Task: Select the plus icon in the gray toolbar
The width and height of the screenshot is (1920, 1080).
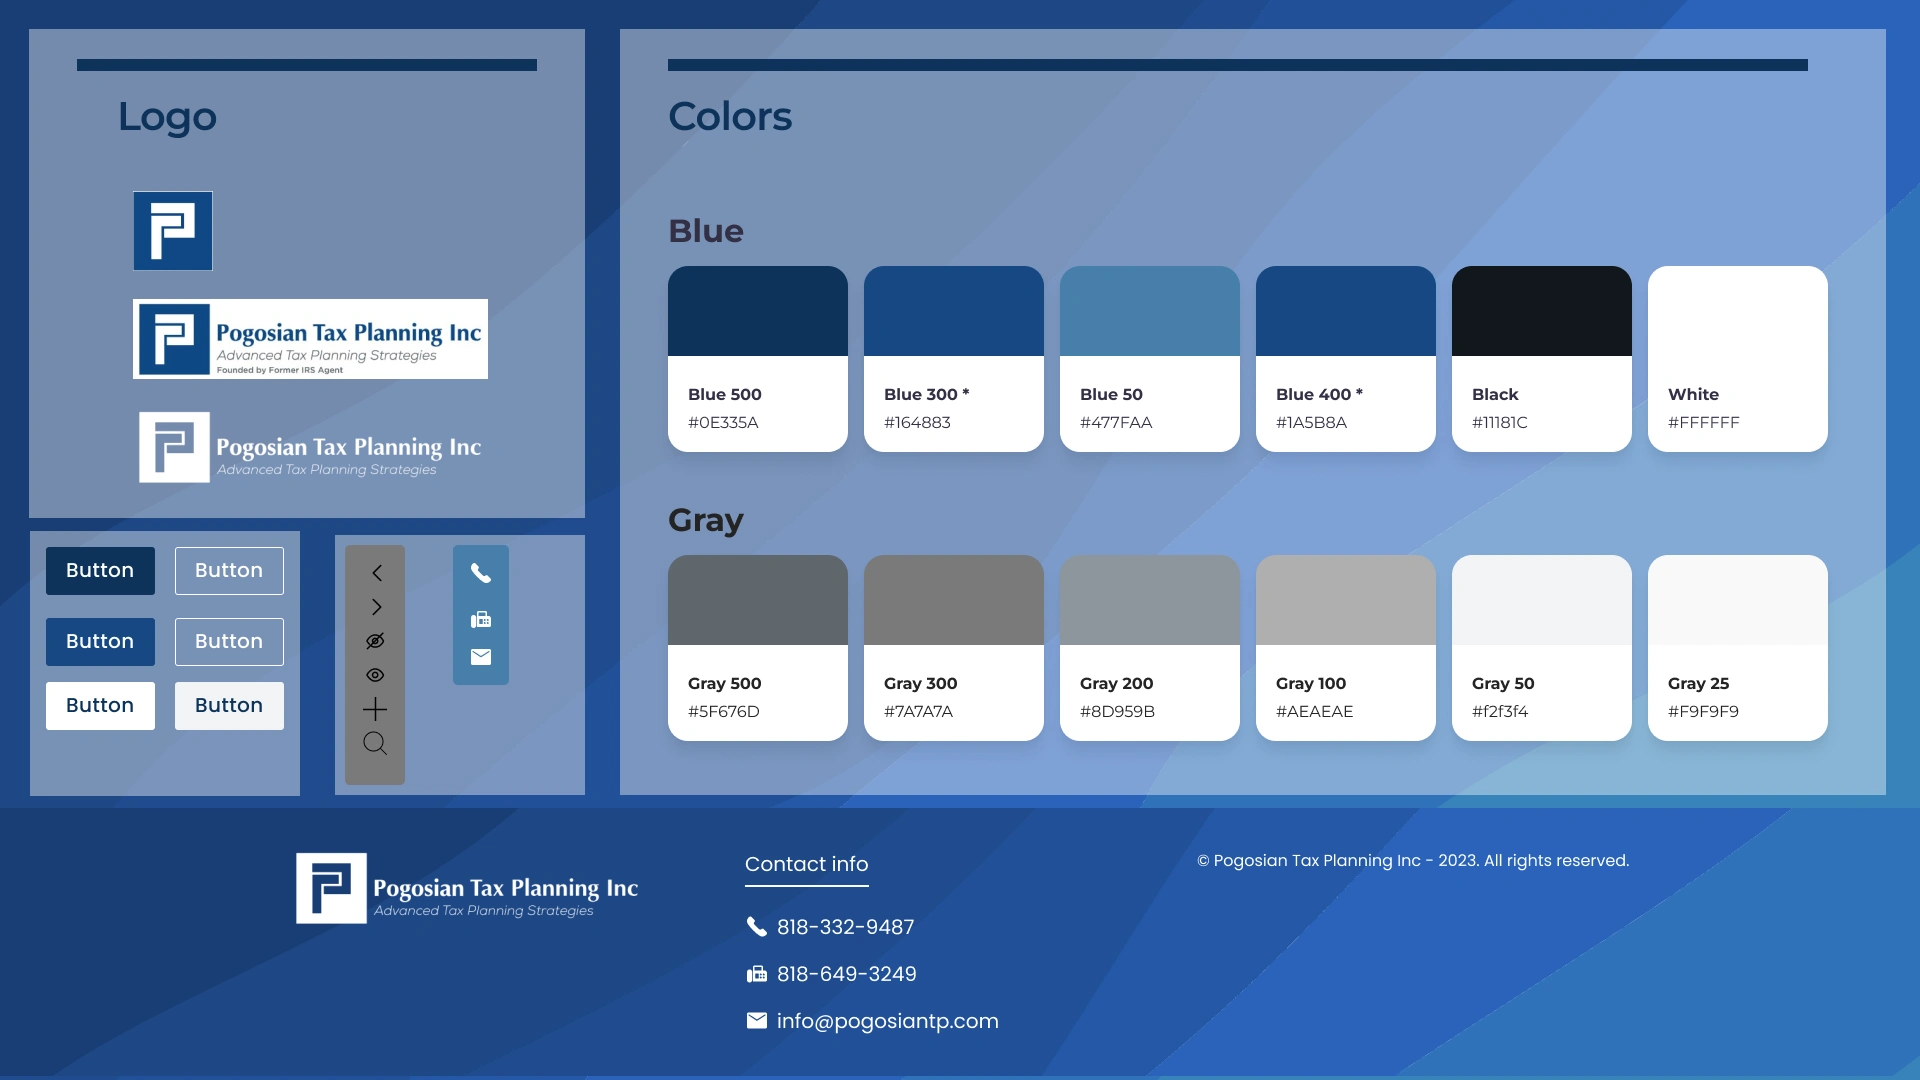Action: pyautogui.click(x=375, y=709)
